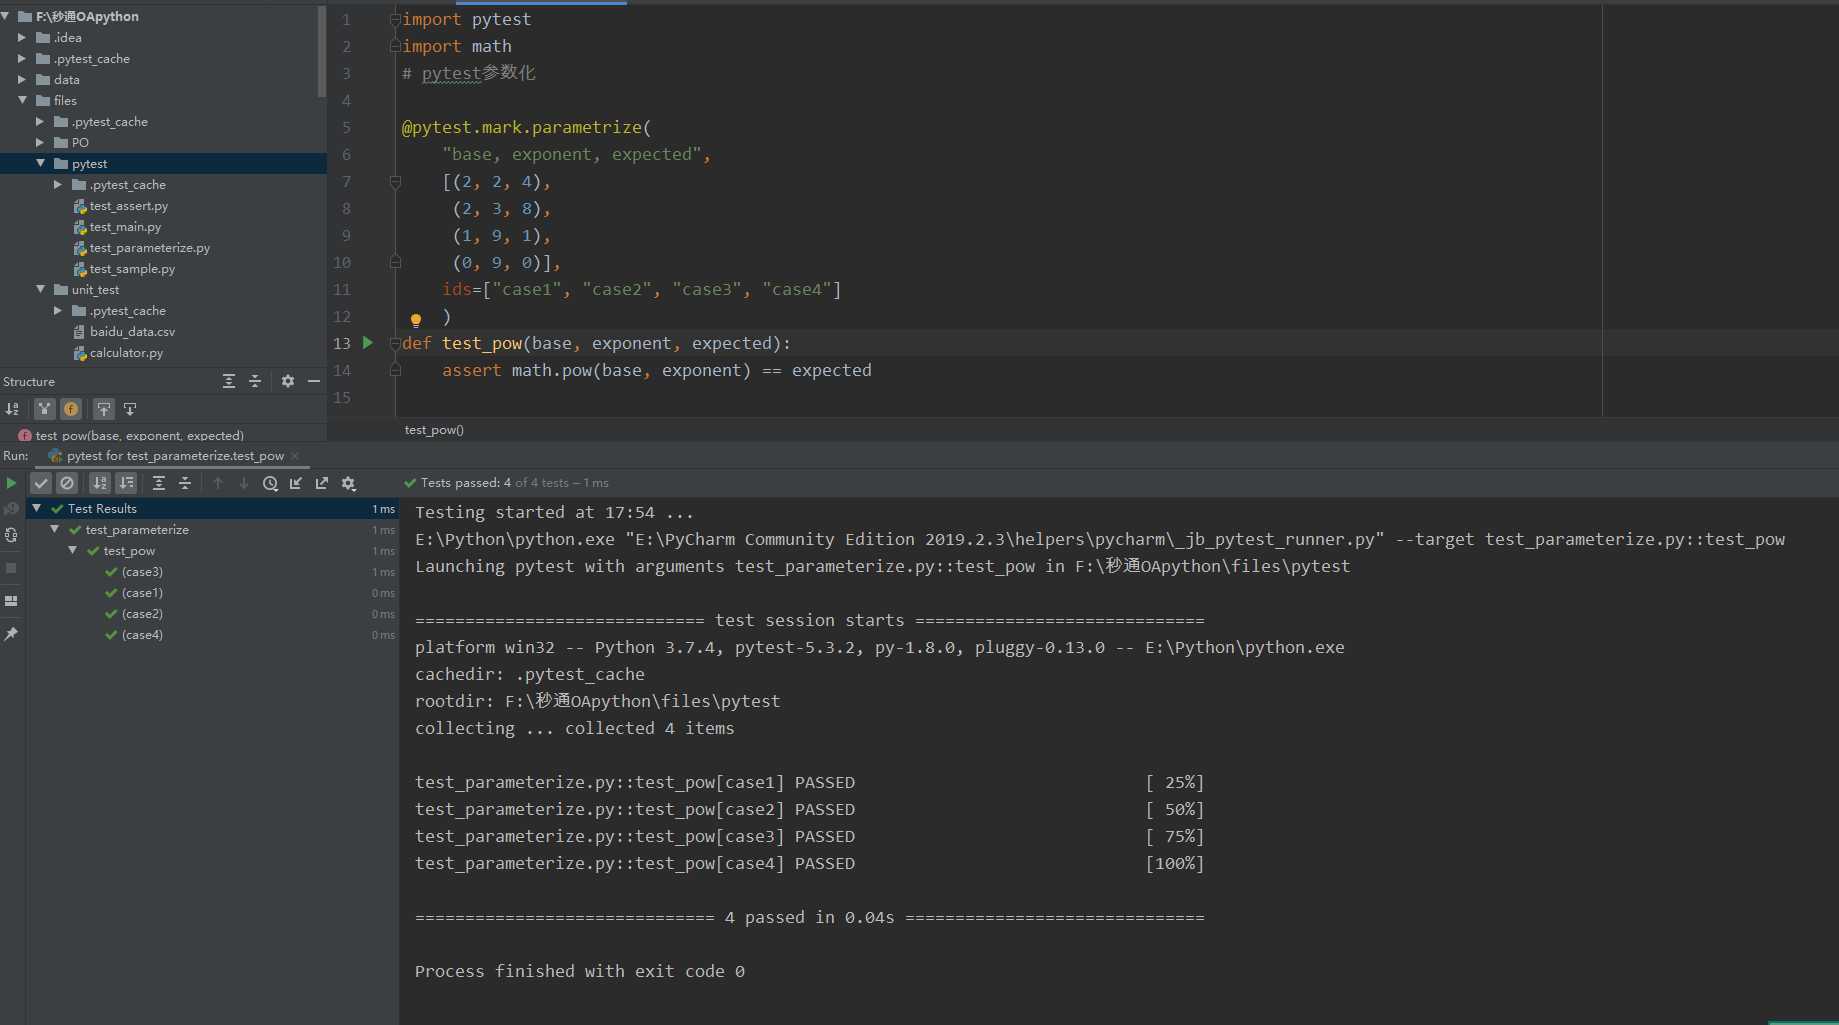Fold the test_pow function at line 13
Image resolution: width=1839 pixels, height=1025 pixels.
tap(395, 343)
